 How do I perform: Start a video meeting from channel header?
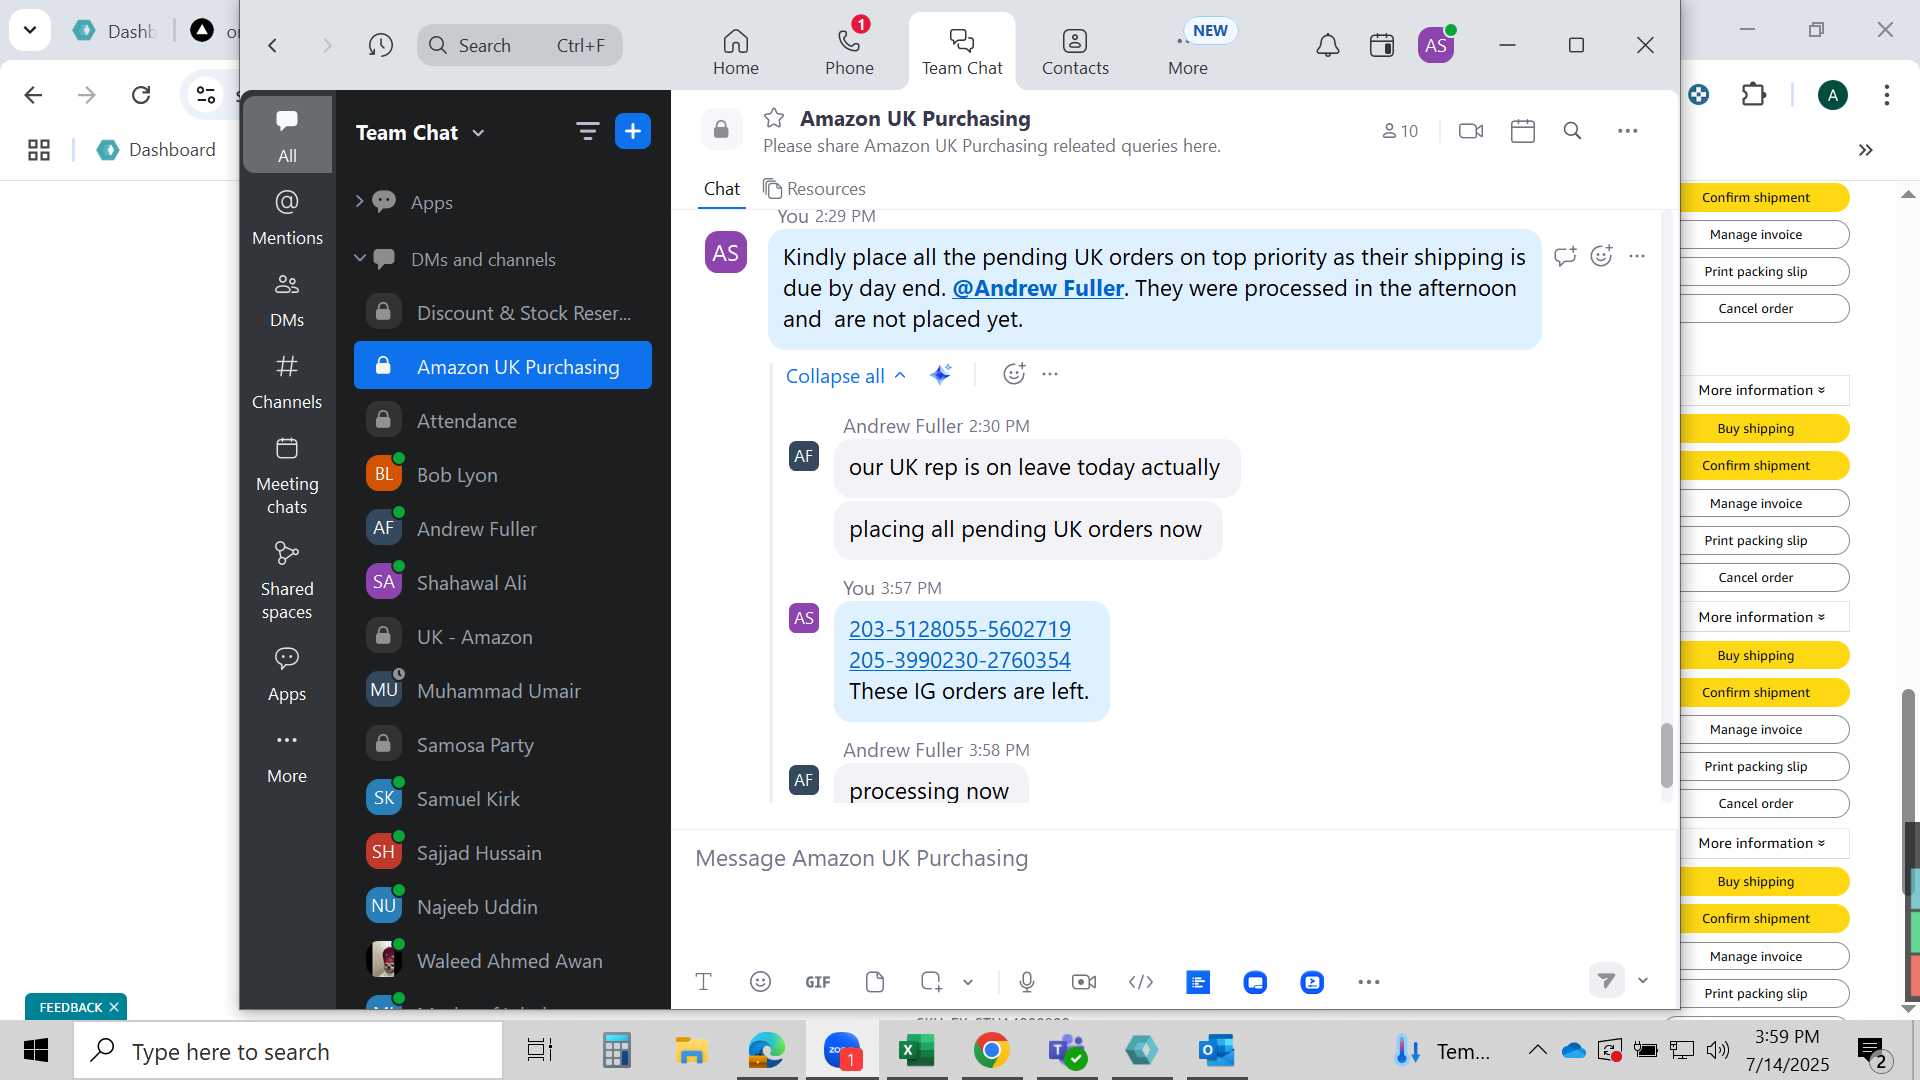(x=1471, y=131)
